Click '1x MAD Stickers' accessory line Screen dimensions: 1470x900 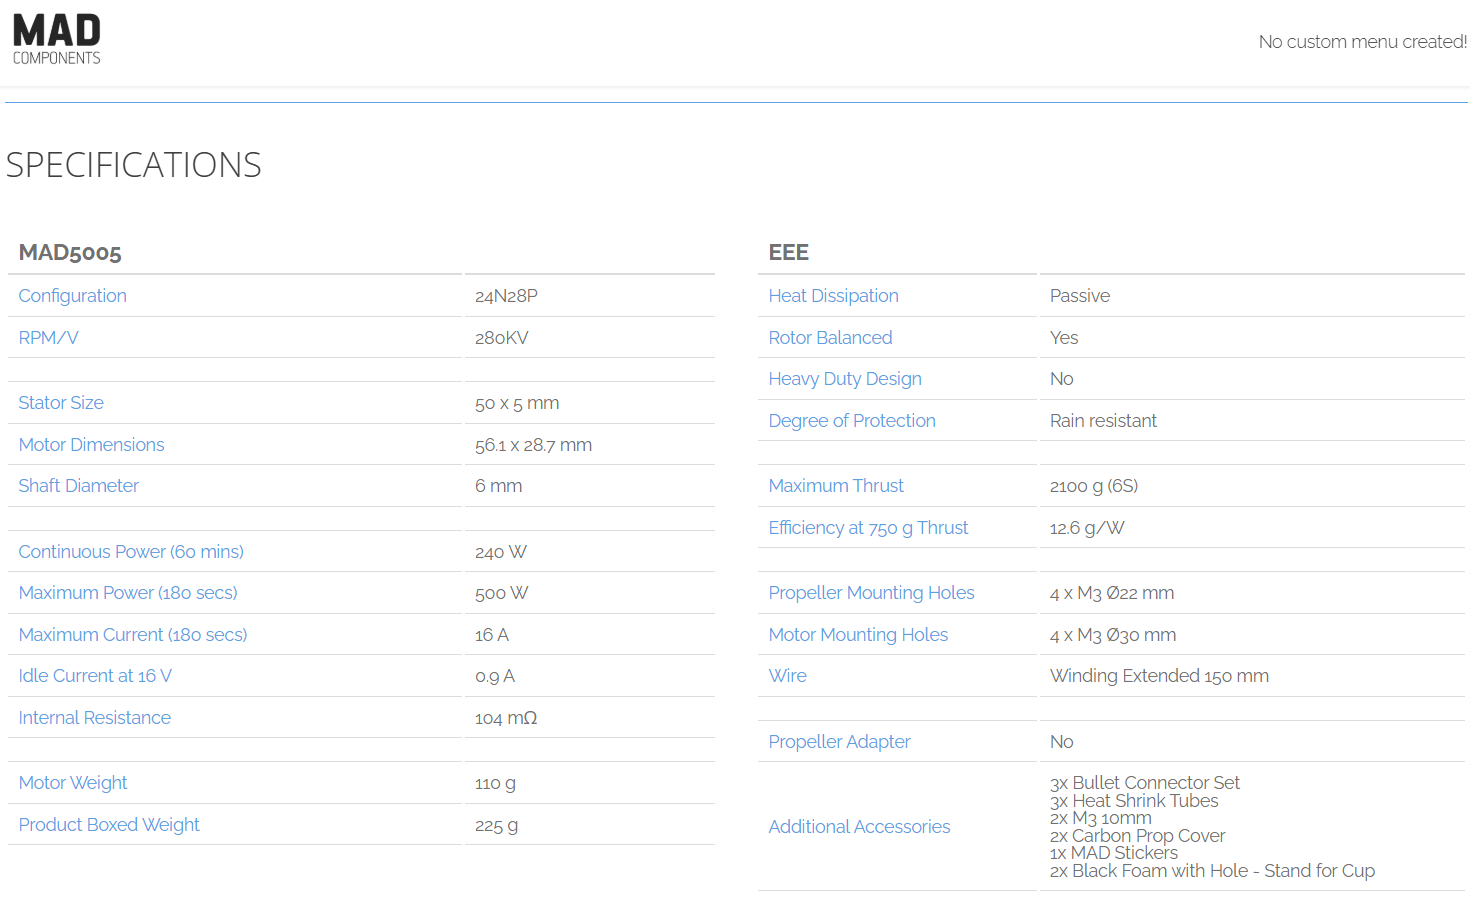(1114, 853)
